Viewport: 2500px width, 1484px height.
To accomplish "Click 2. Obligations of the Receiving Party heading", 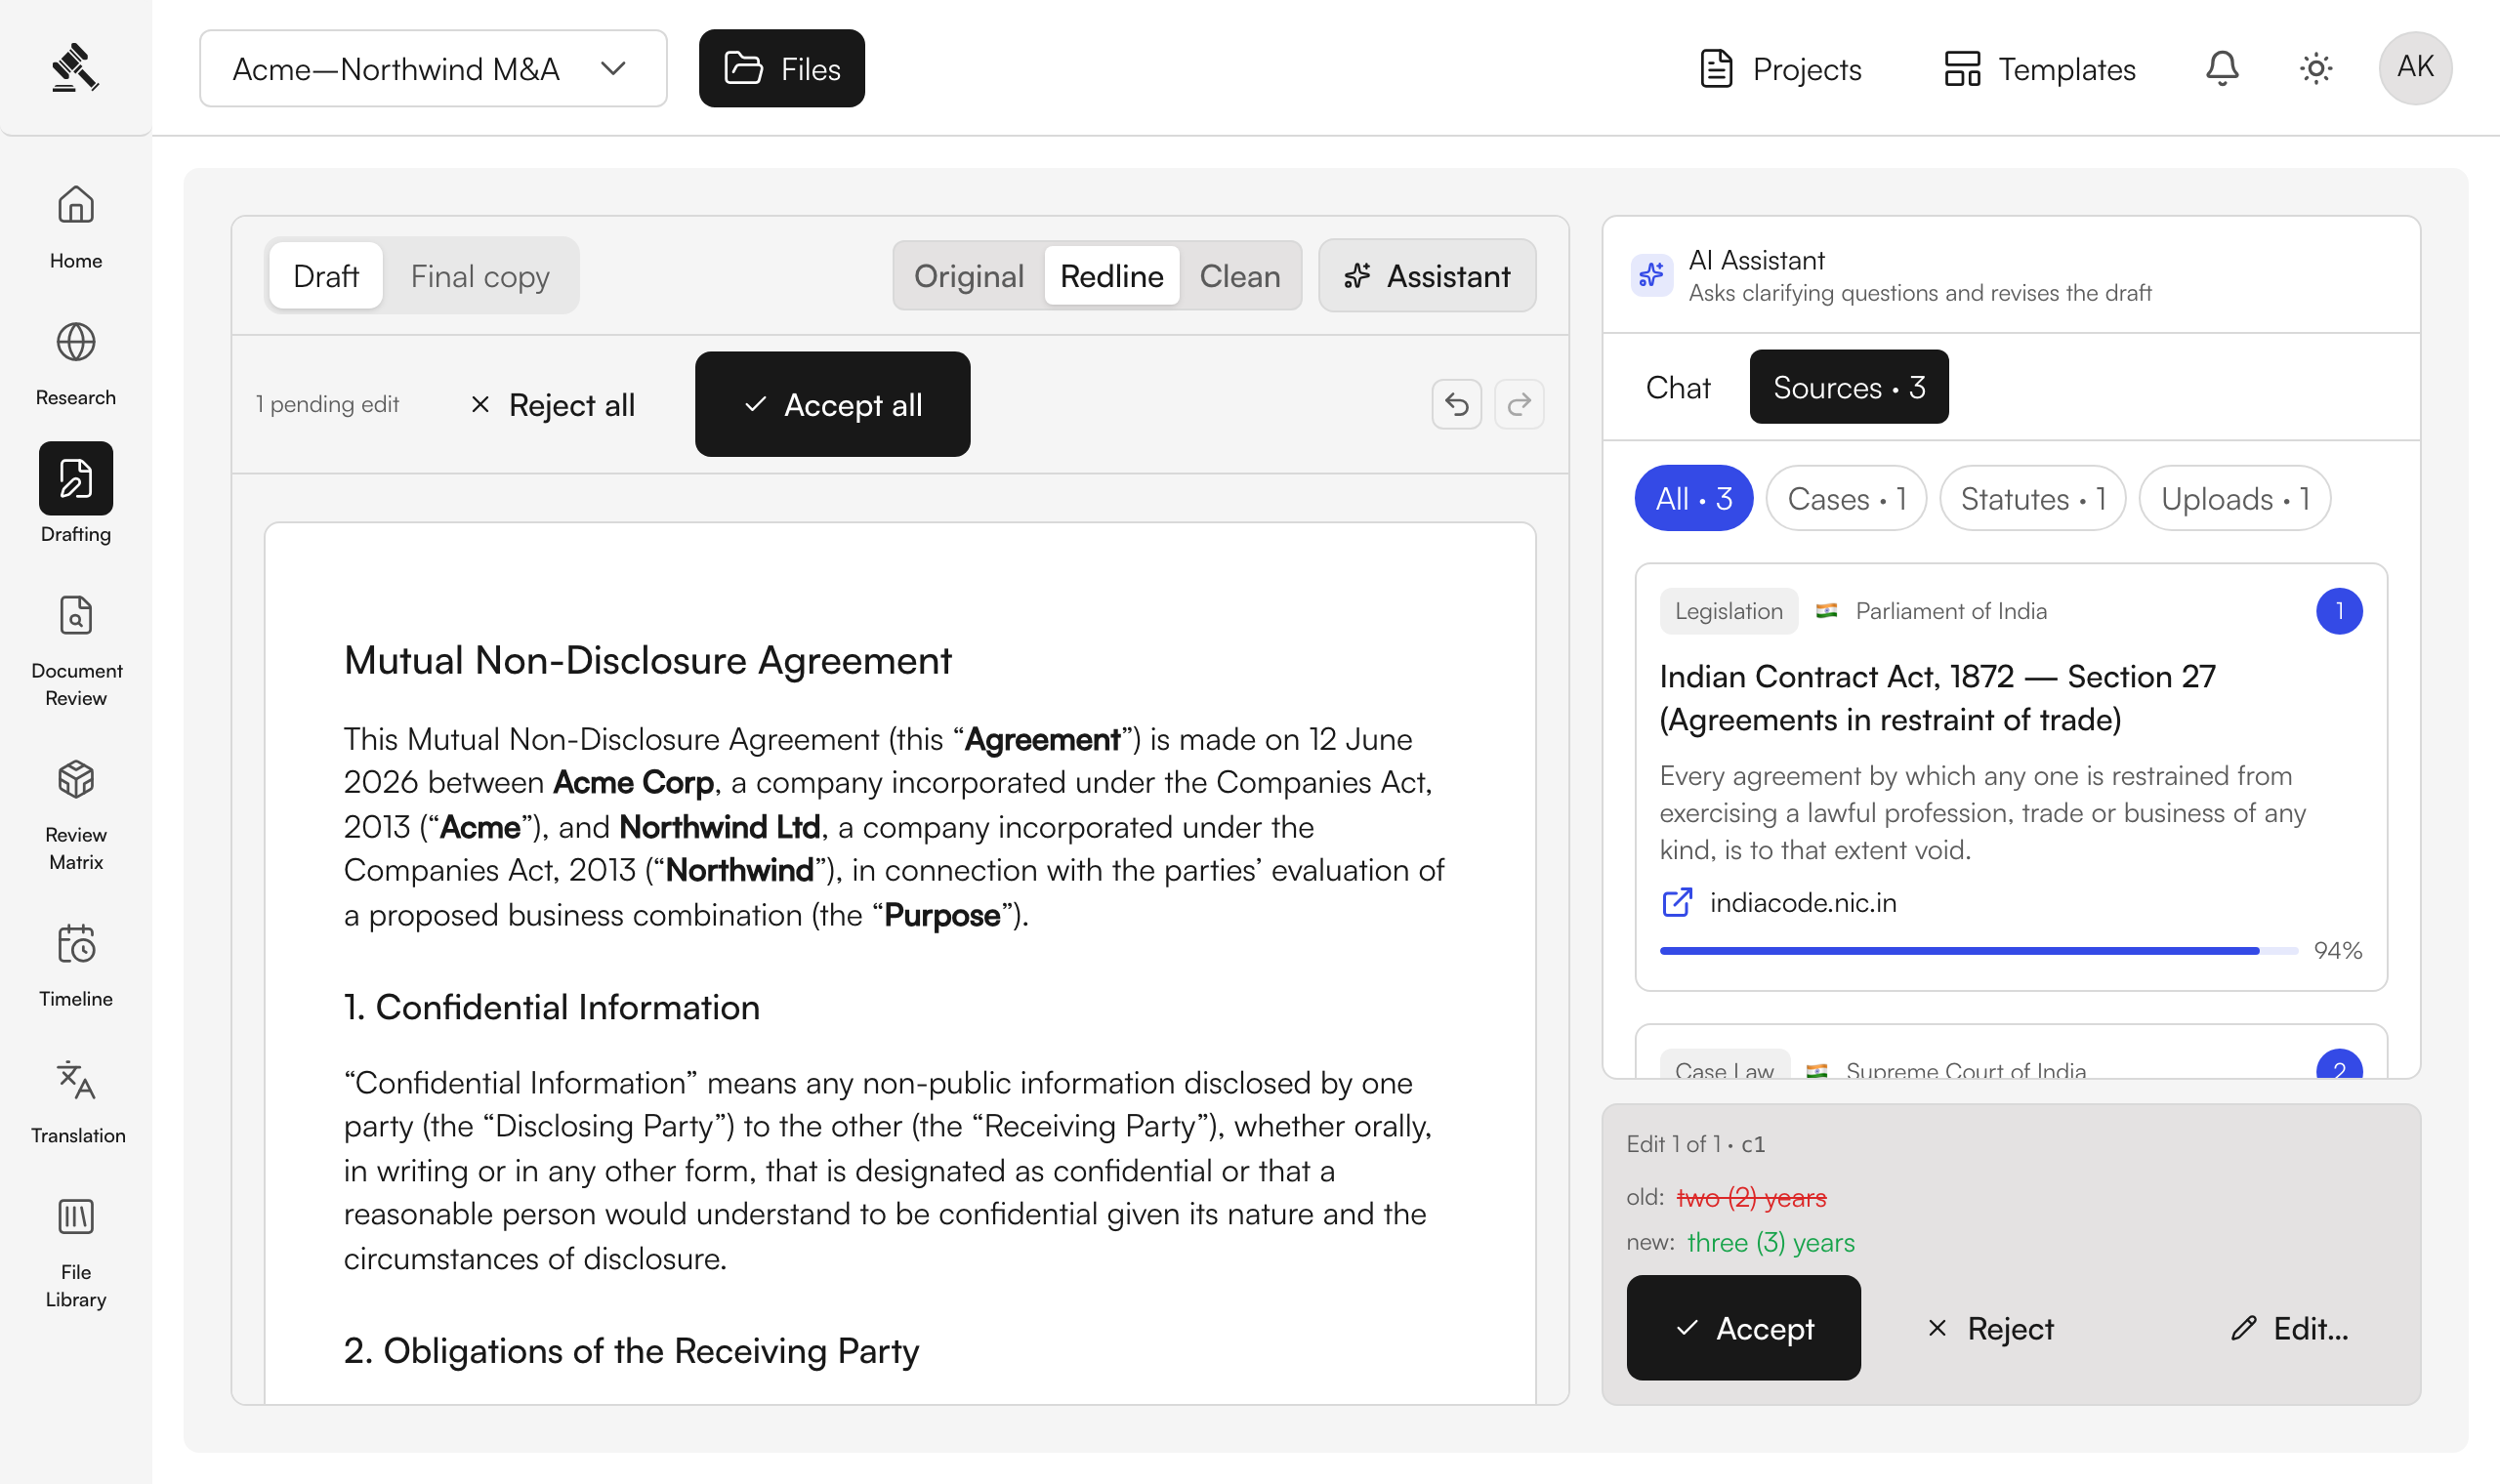I will (631, 1351).
